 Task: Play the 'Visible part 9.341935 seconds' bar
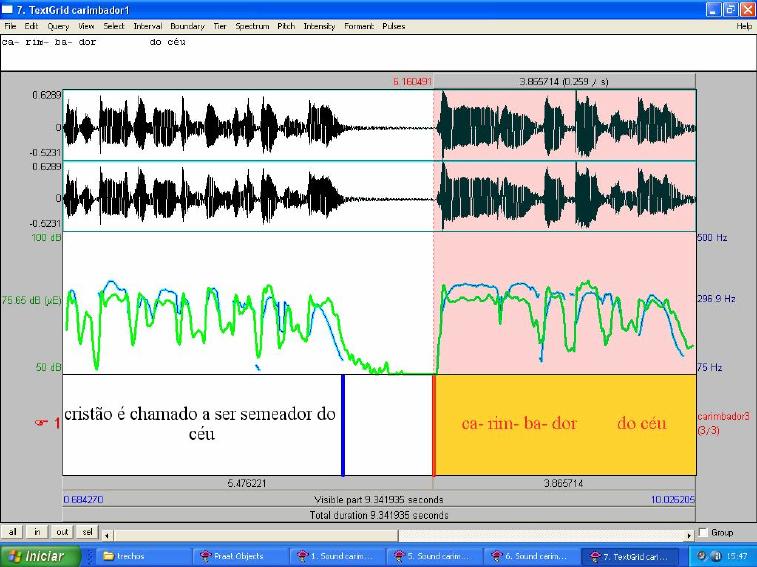click(379, 499)
